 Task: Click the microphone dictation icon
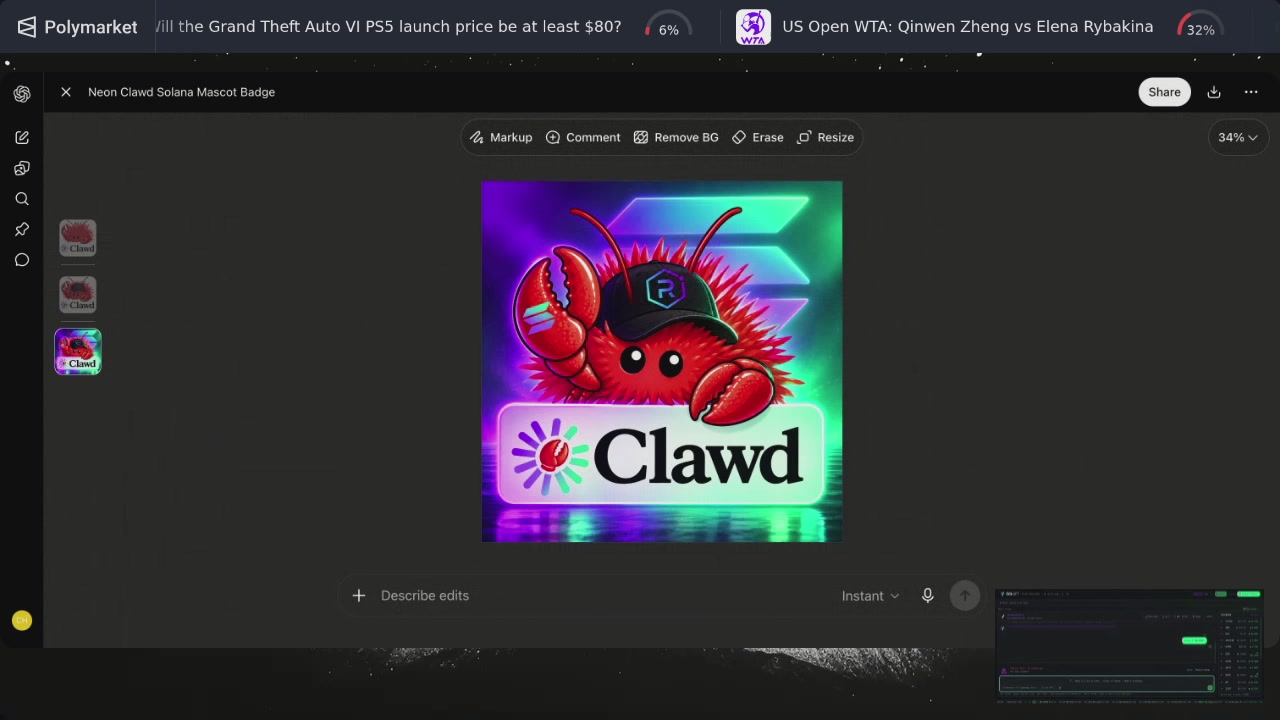[x=928, y=596]
